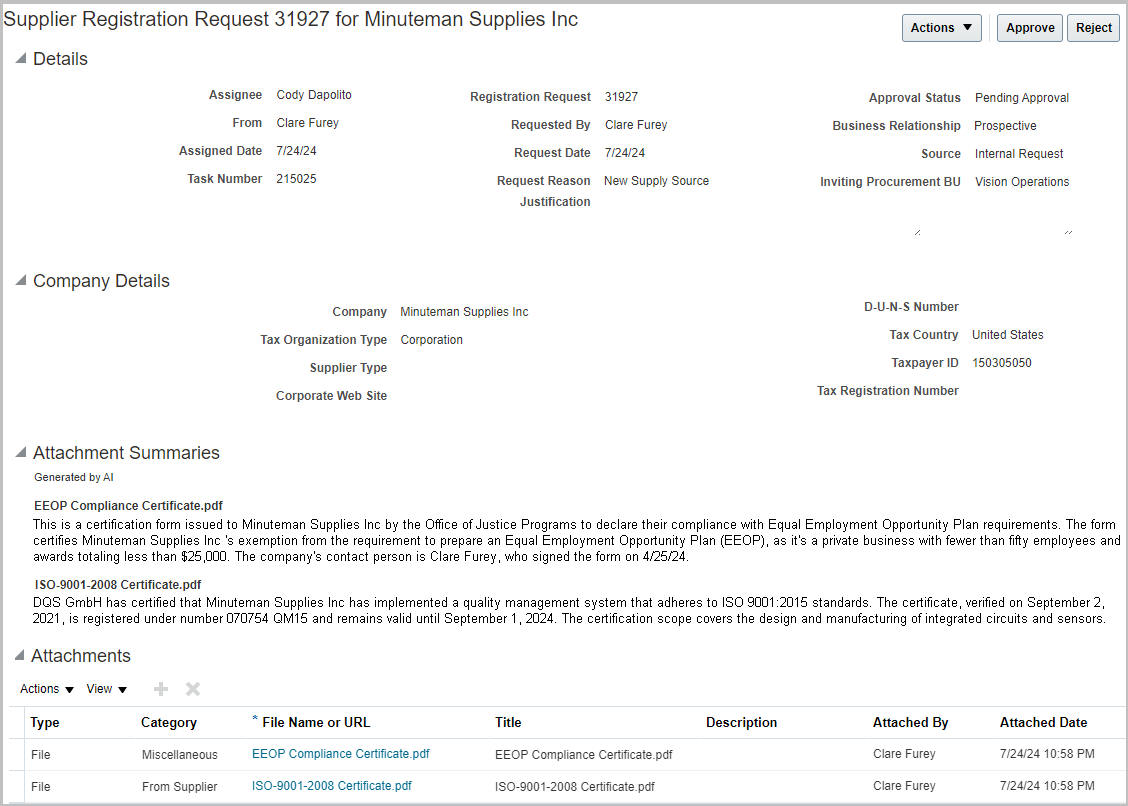
Task: Click the Business Relationship Prospective value
Action: (x=1005, y=126)
